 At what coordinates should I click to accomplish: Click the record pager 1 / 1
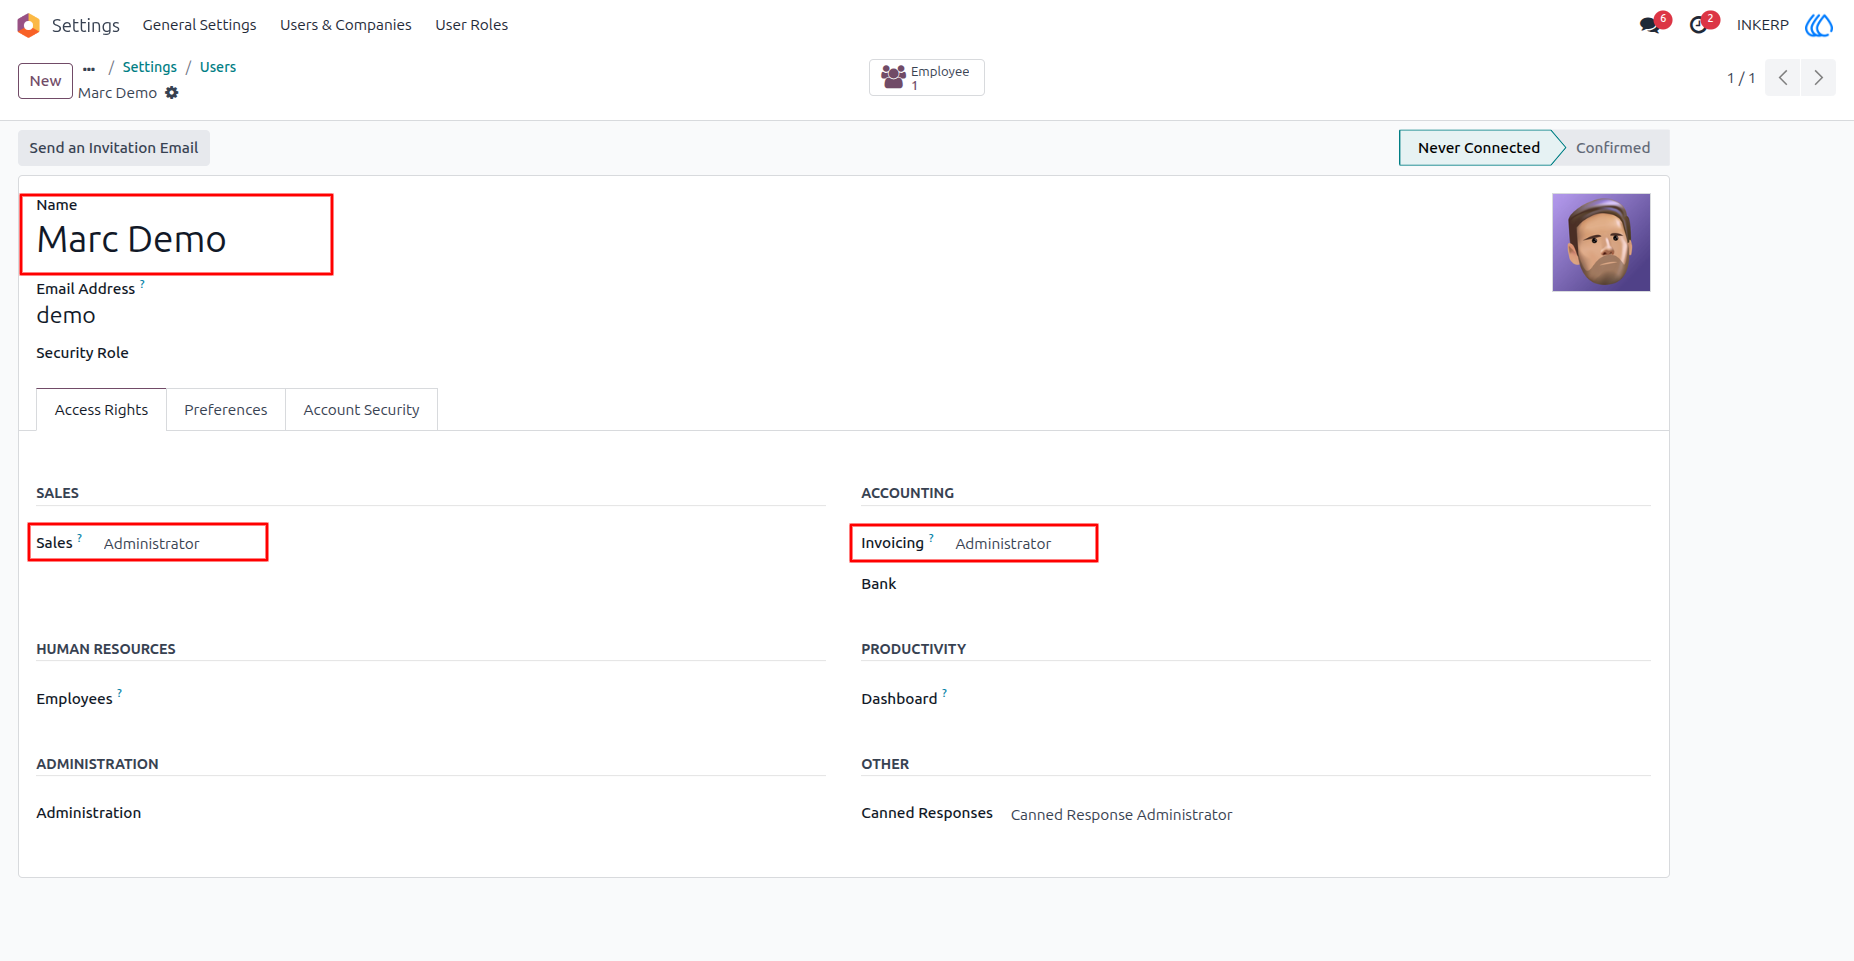pos(1741,78)
